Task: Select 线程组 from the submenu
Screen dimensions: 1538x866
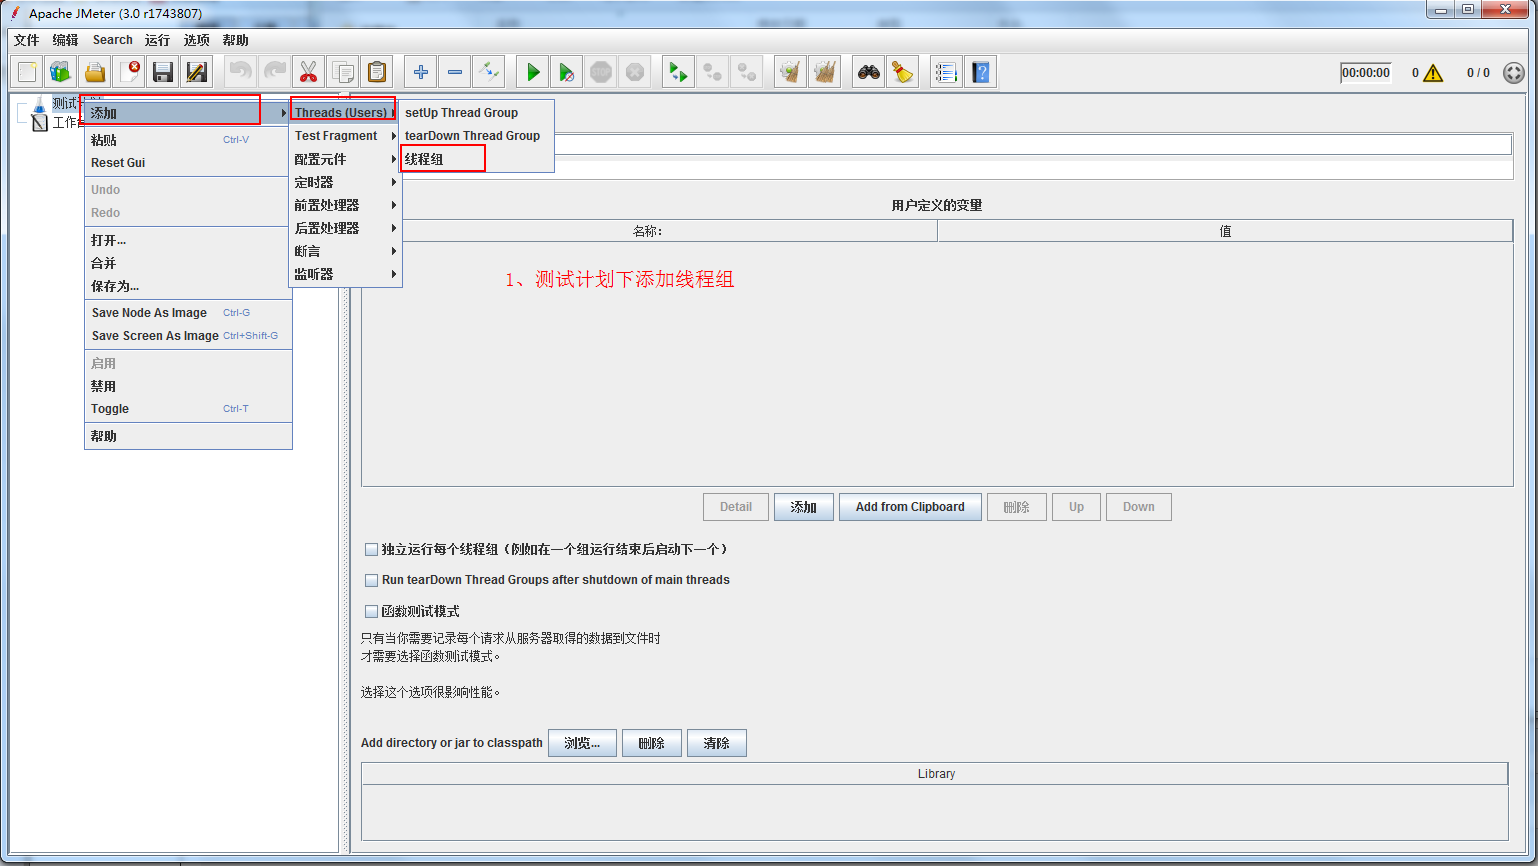Action: pos(477,159)
